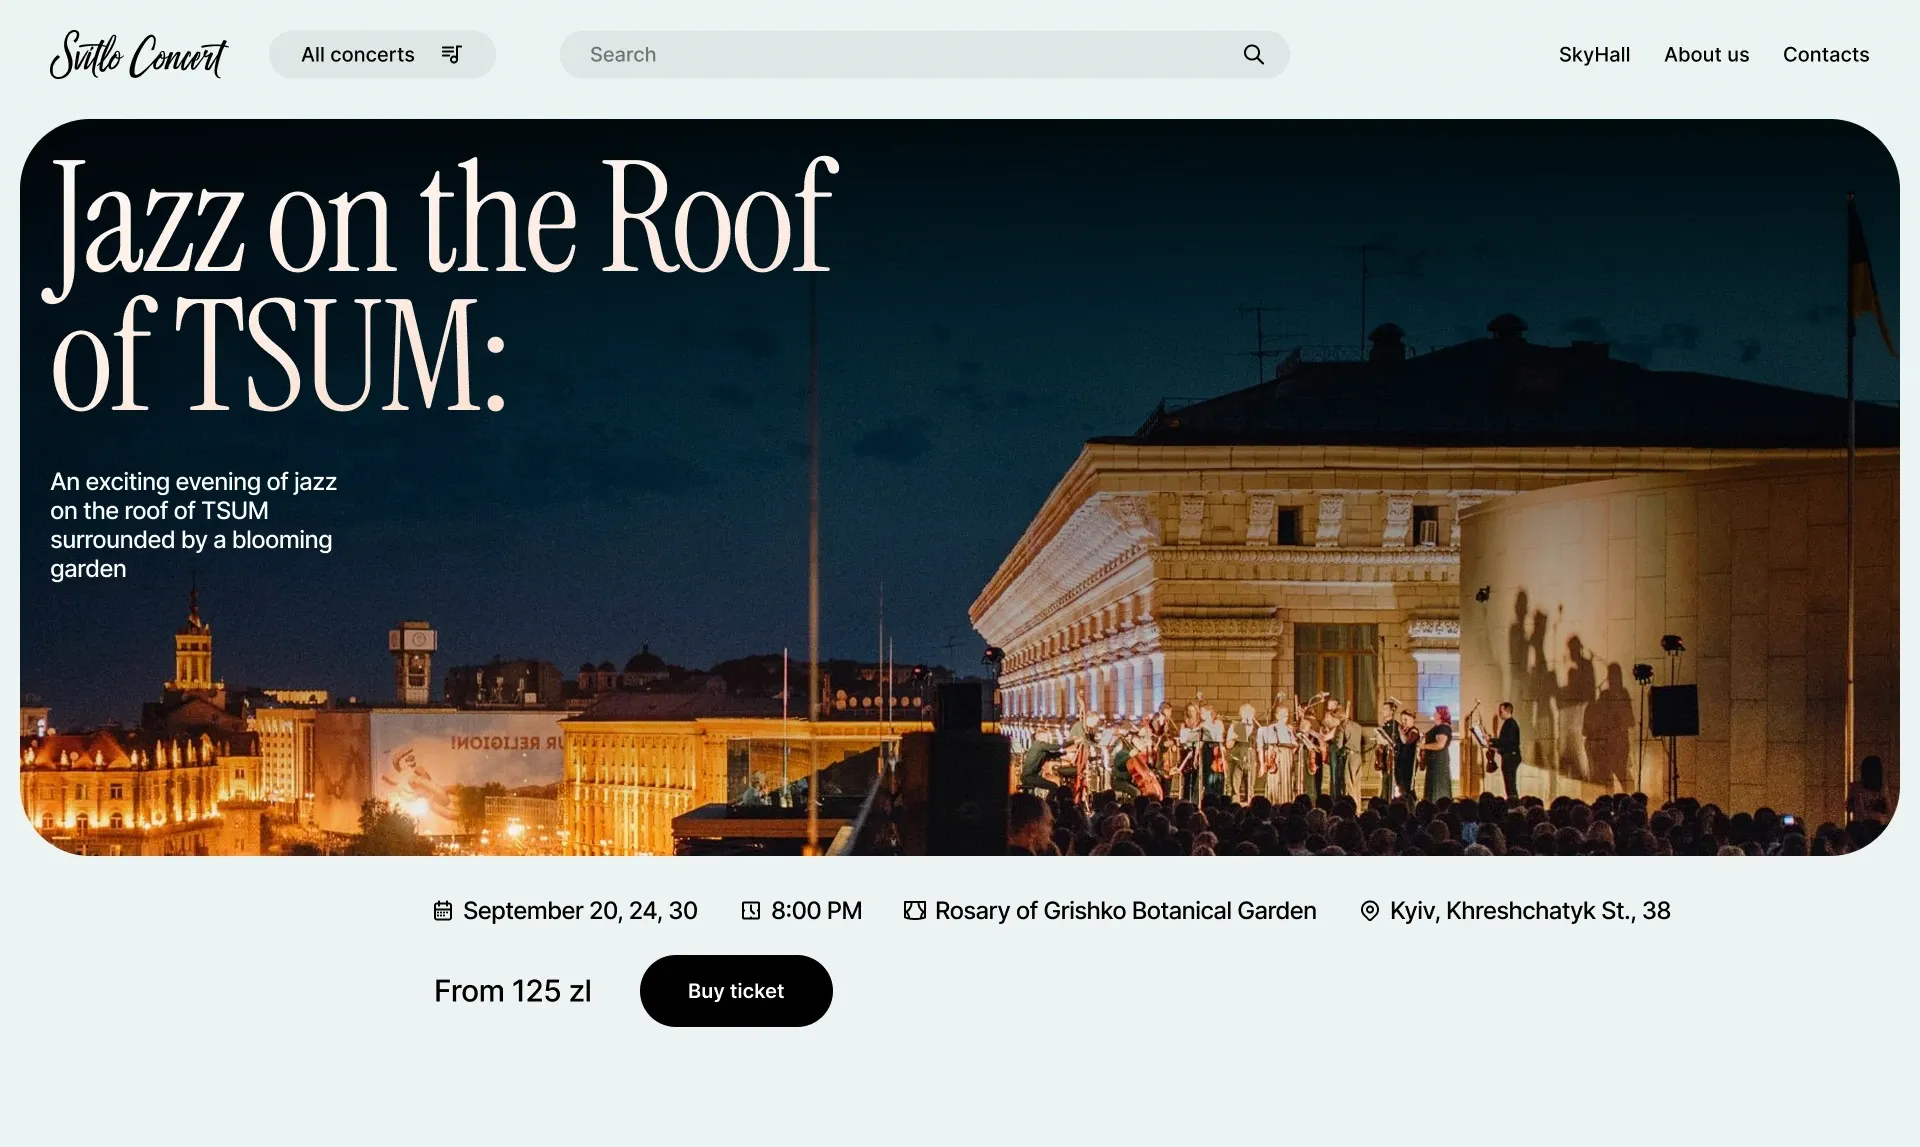Select the September 20, 24, 30 dates text

580,910
